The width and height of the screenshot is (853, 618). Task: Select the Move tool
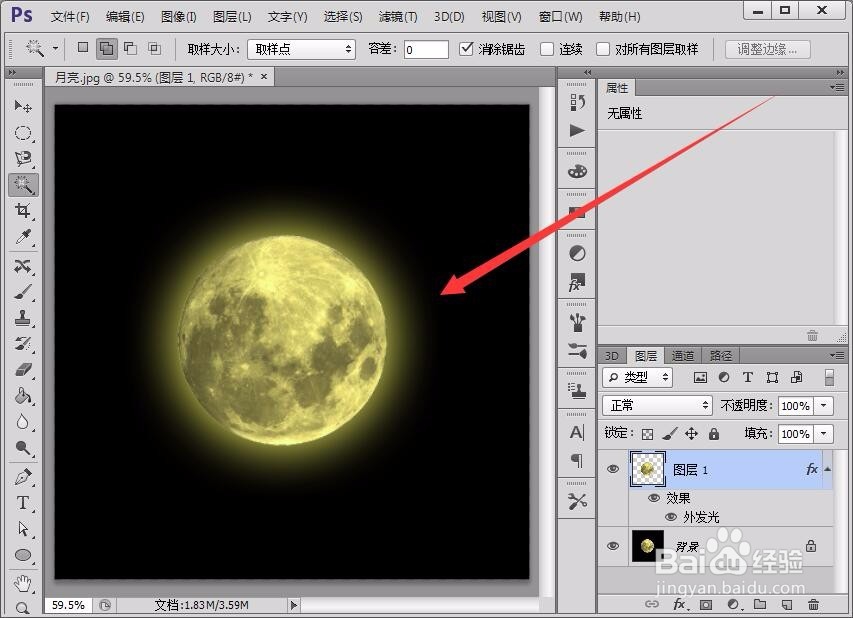(23, 106)
